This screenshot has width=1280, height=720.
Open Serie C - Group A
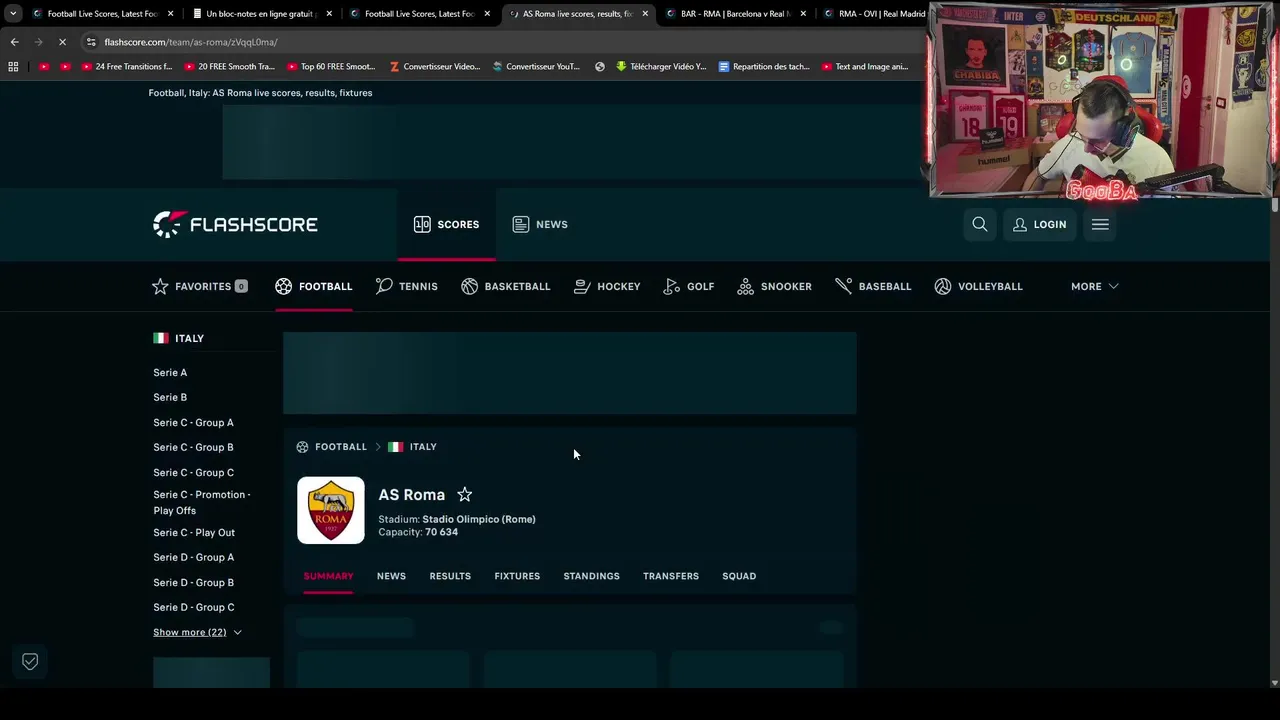193,422
